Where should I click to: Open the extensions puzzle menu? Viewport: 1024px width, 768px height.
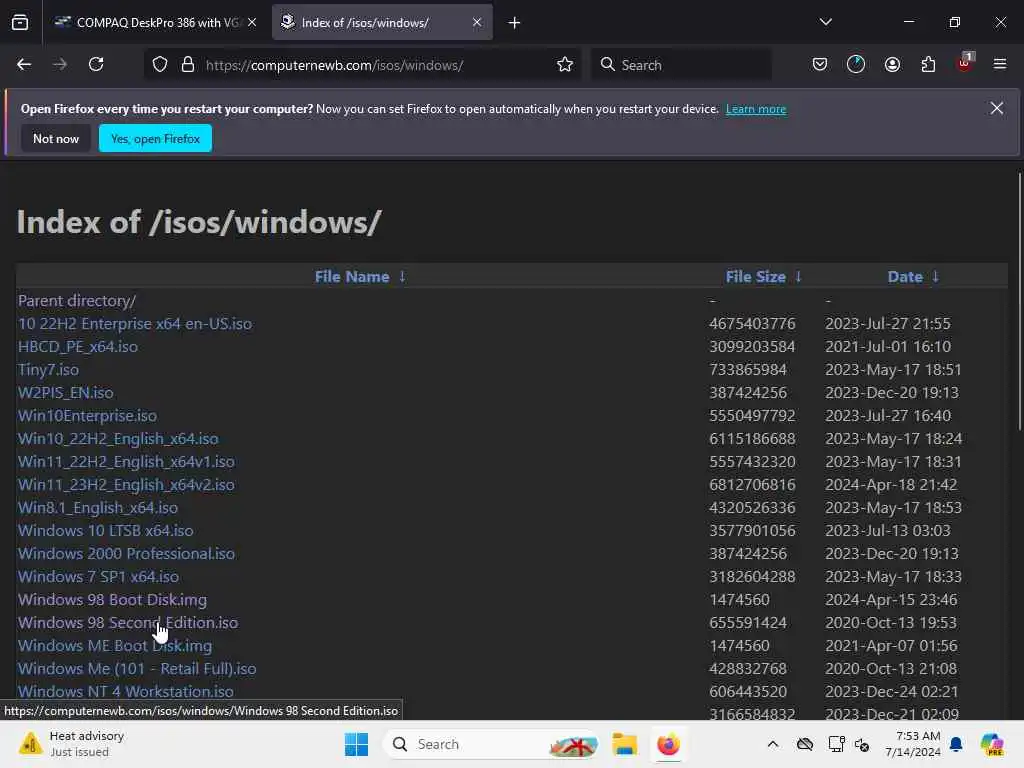click(929, 65)
